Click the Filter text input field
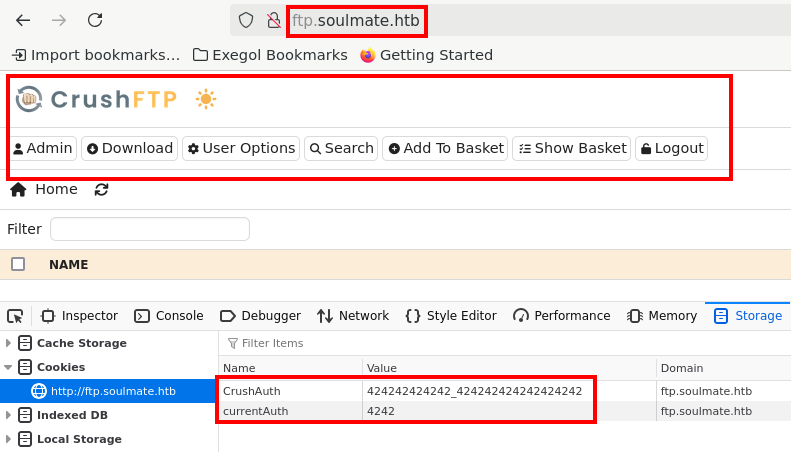791x452 pixels. [x=149, y=229]
